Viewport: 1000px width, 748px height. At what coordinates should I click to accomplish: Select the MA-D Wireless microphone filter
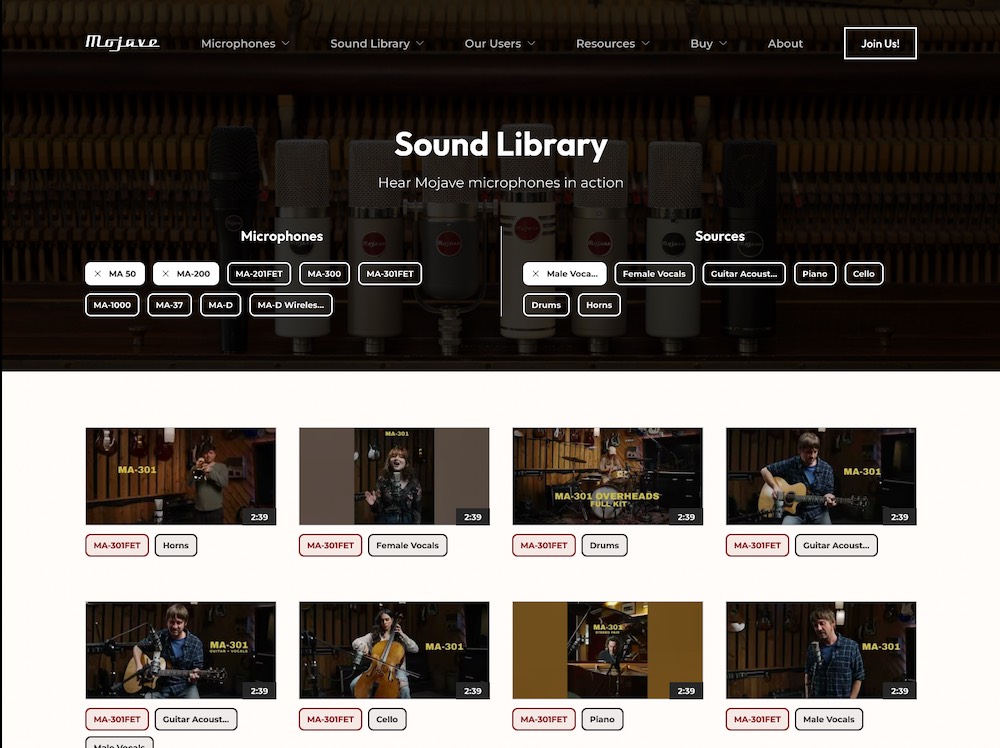pyautogui.click(x=290, y=305)
